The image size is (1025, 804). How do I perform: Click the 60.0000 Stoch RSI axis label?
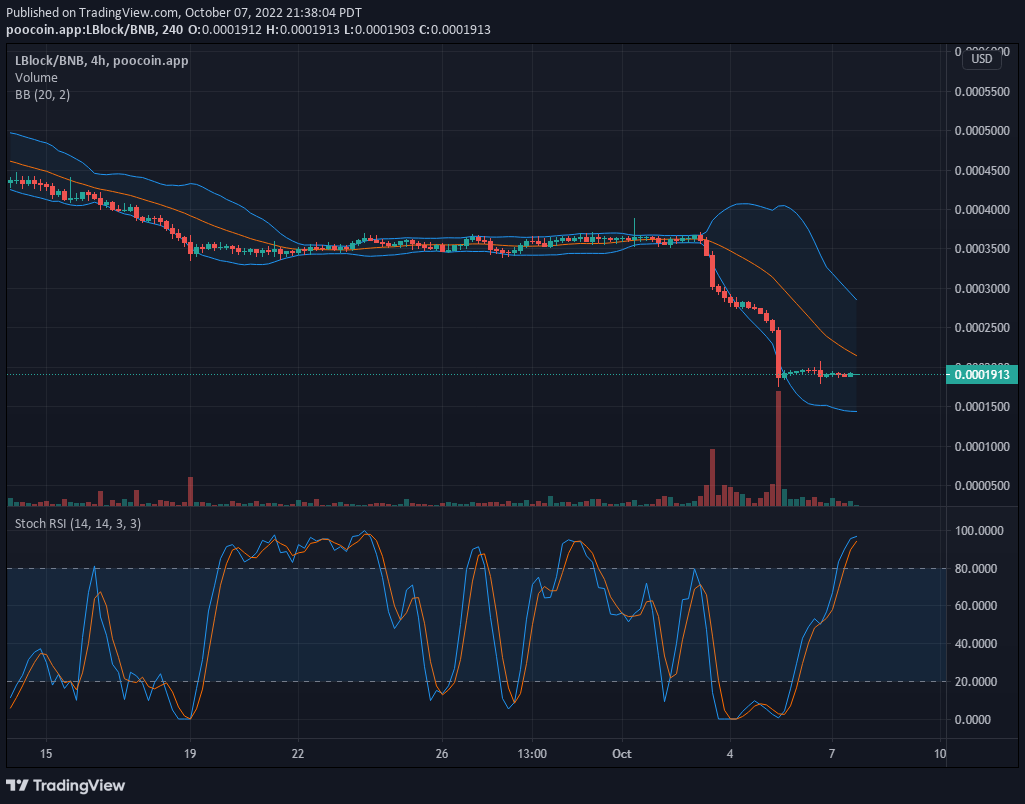pos(976,606)
